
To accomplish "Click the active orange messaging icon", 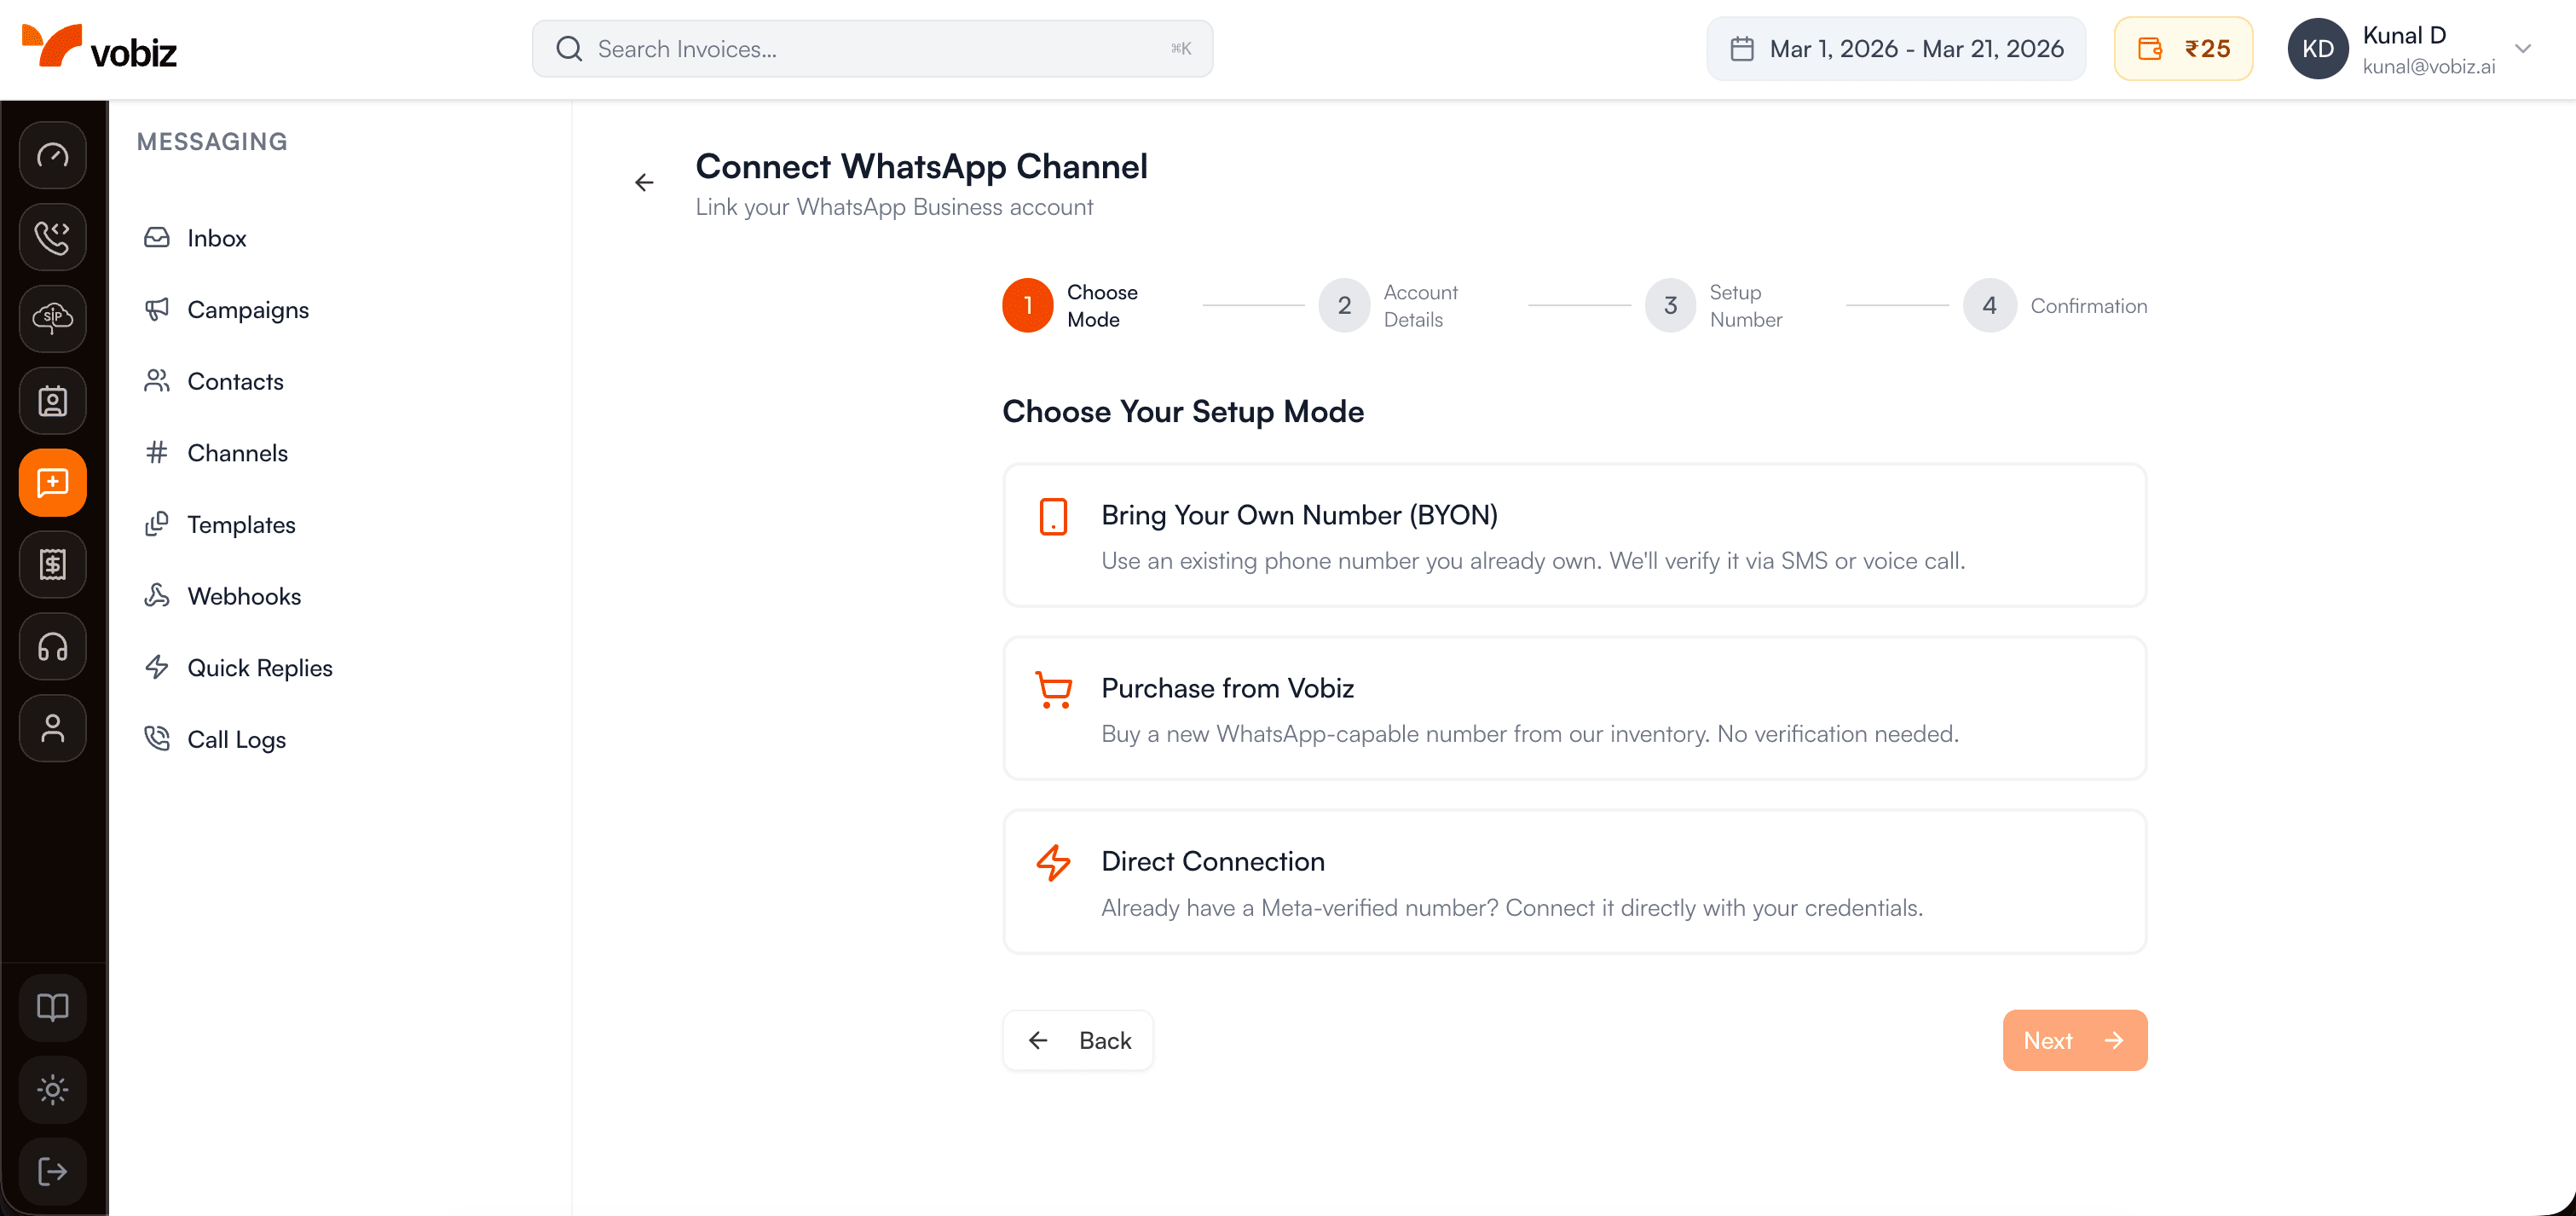I will click(x=52, y=482).
